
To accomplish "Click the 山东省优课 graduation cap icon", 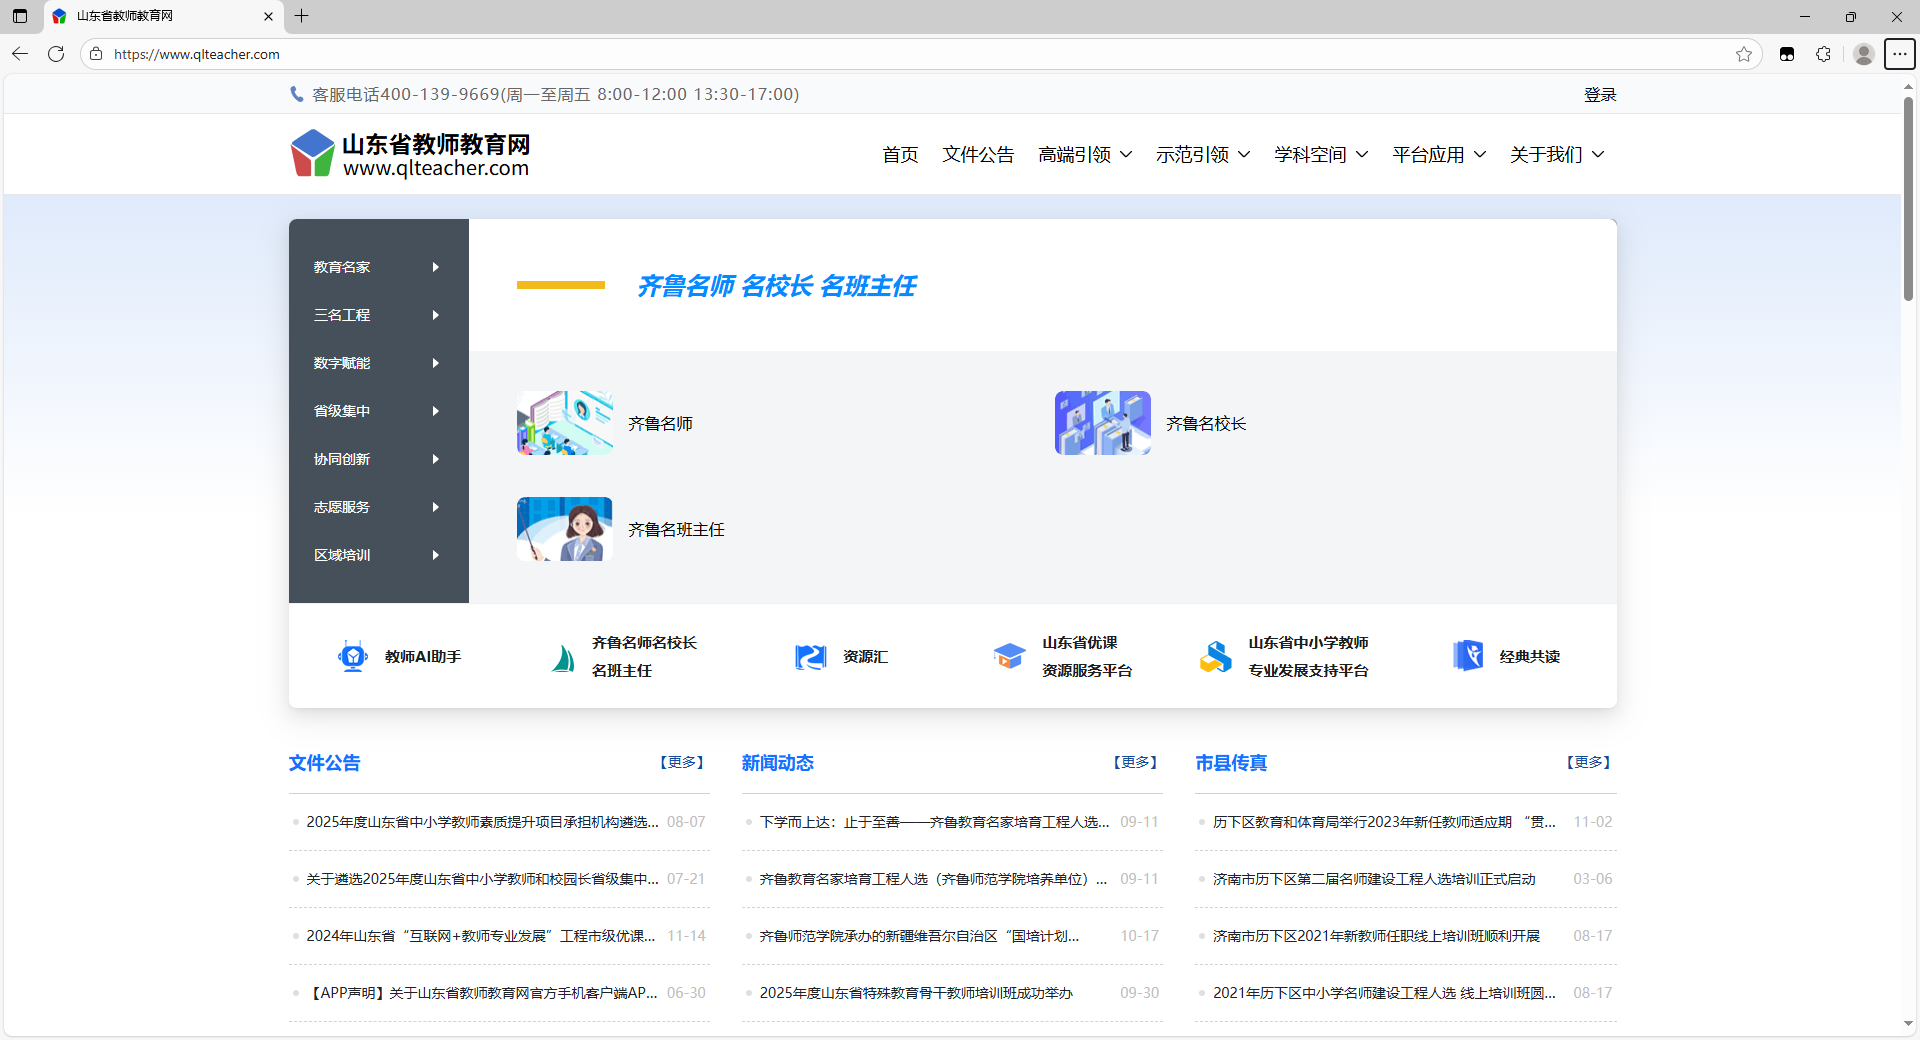I will pyautogui.click(x=1009, y=657).
